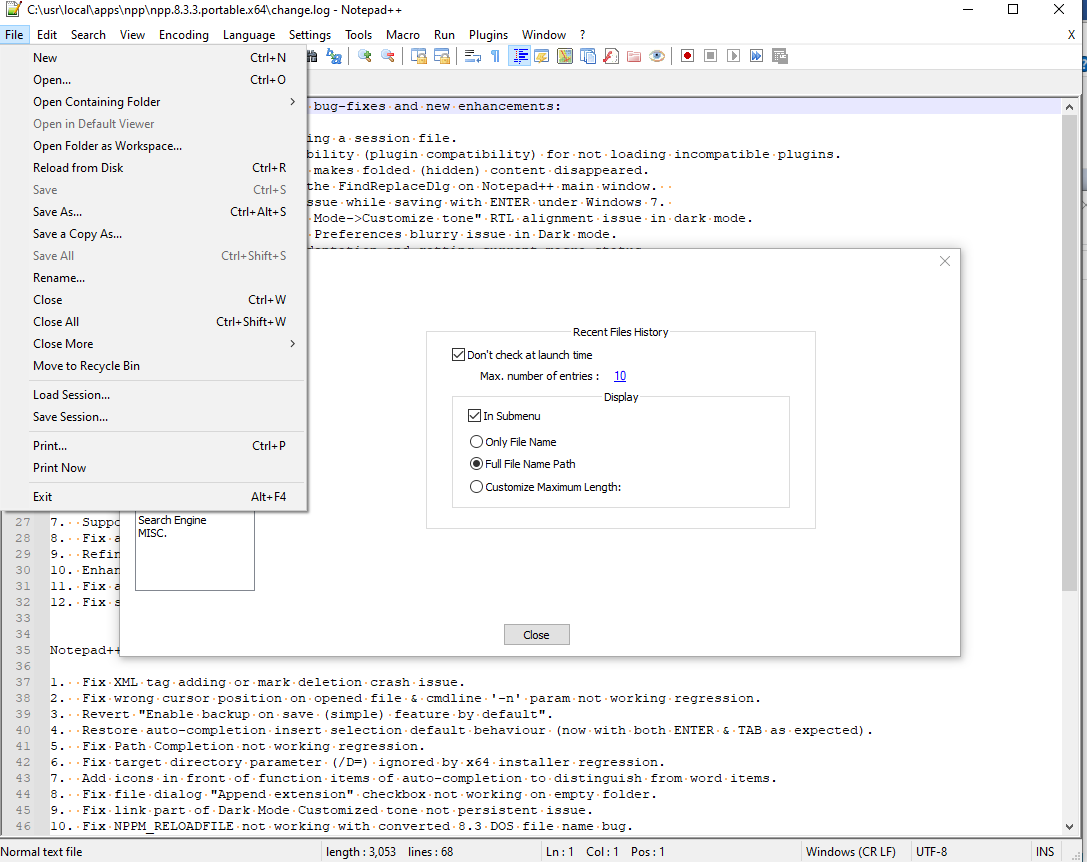This screenshot has width=1087, height=862.
Task: Select Only File Name radio button
Action: tap(476, 442)
